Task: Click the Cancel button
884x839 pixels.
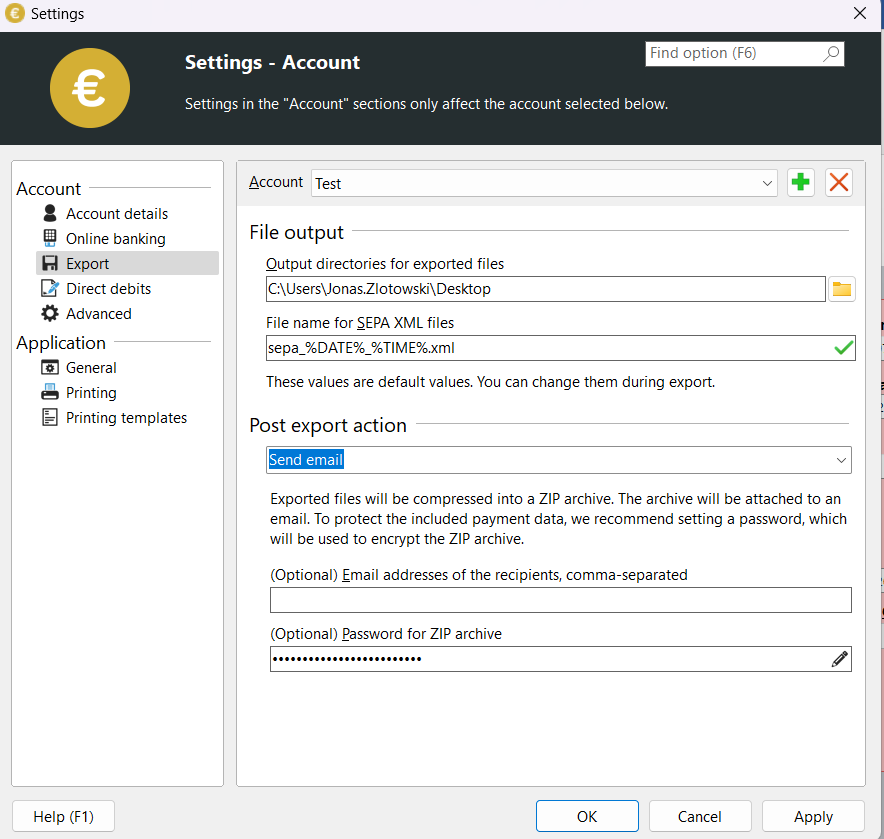Action: [x=700, y=816]
